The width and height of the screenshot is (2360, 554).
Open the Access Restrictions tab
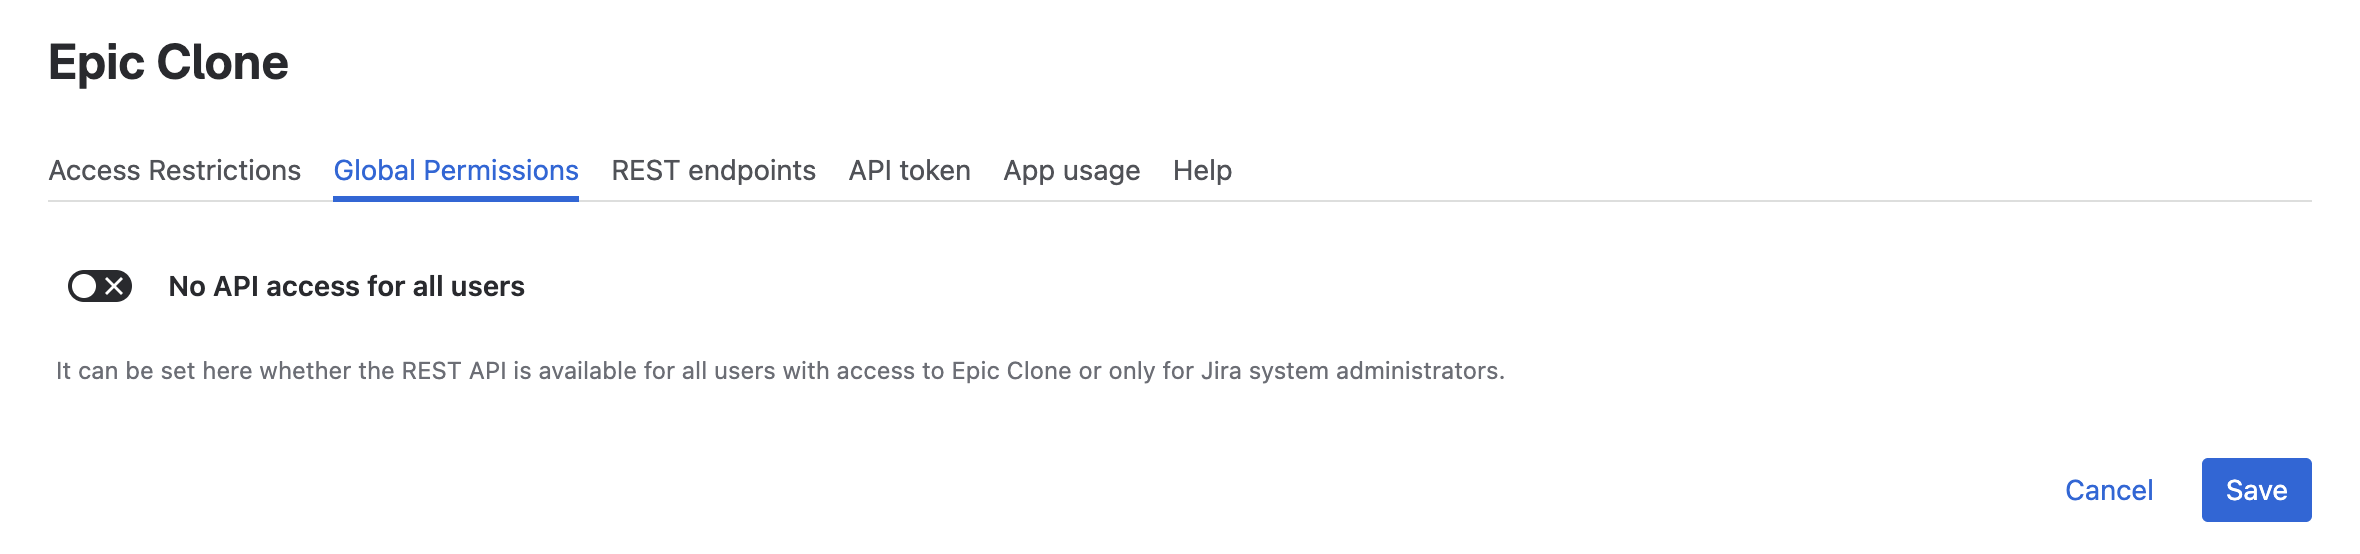coord(174,171)
